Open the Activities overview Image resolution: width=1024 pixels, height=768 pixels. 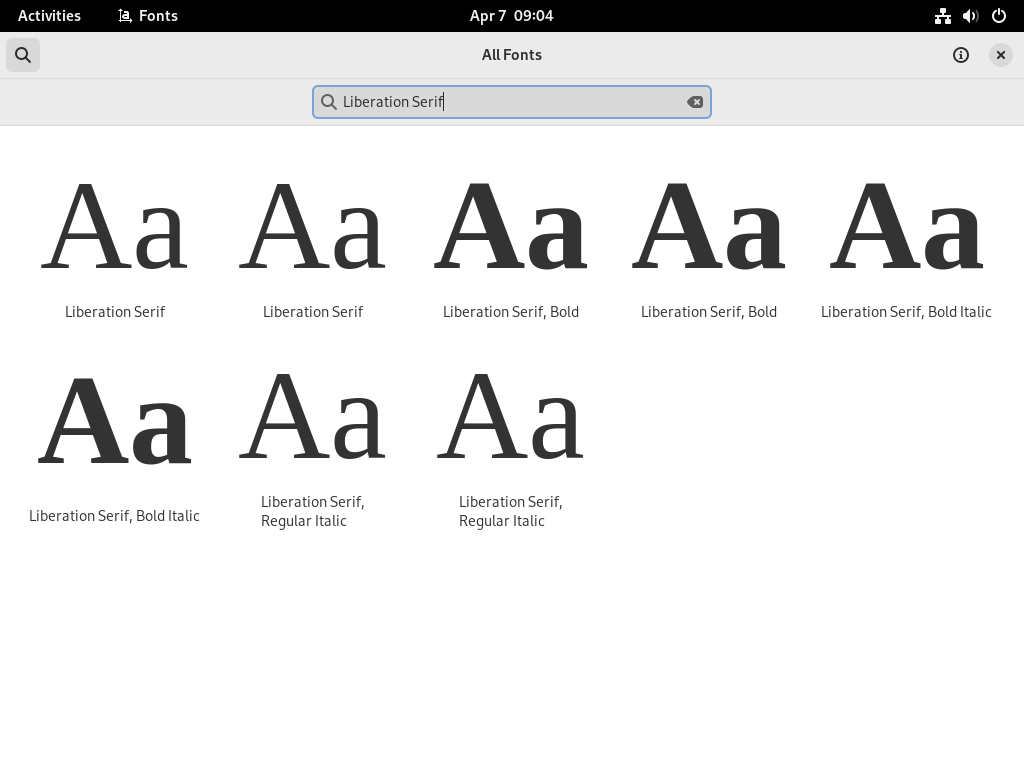point(49,16)
